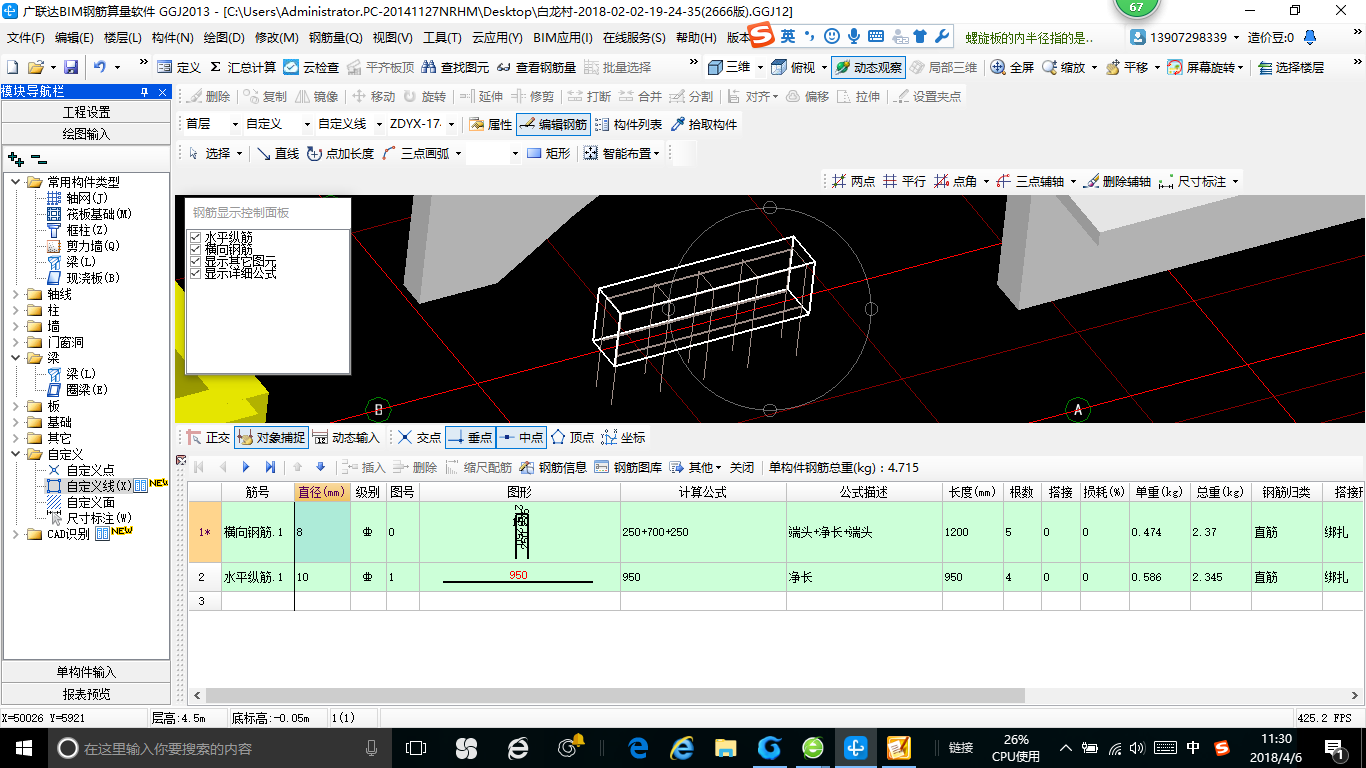
Task: Toggle 横向钢筋 checkbox
Action: click(195, 249)
